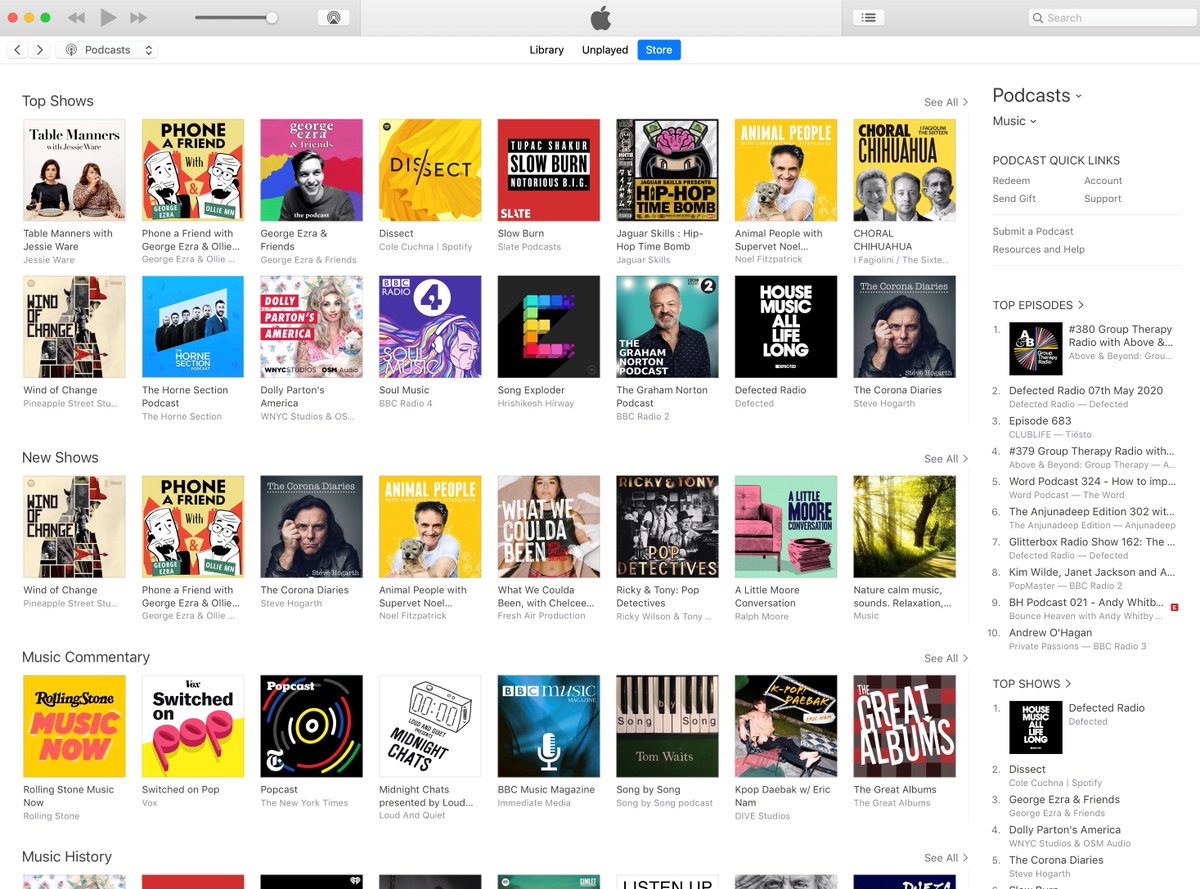The image size is (1200, 889).
Task: Open What We Coulda Been artwork
Action: (549, 527)
